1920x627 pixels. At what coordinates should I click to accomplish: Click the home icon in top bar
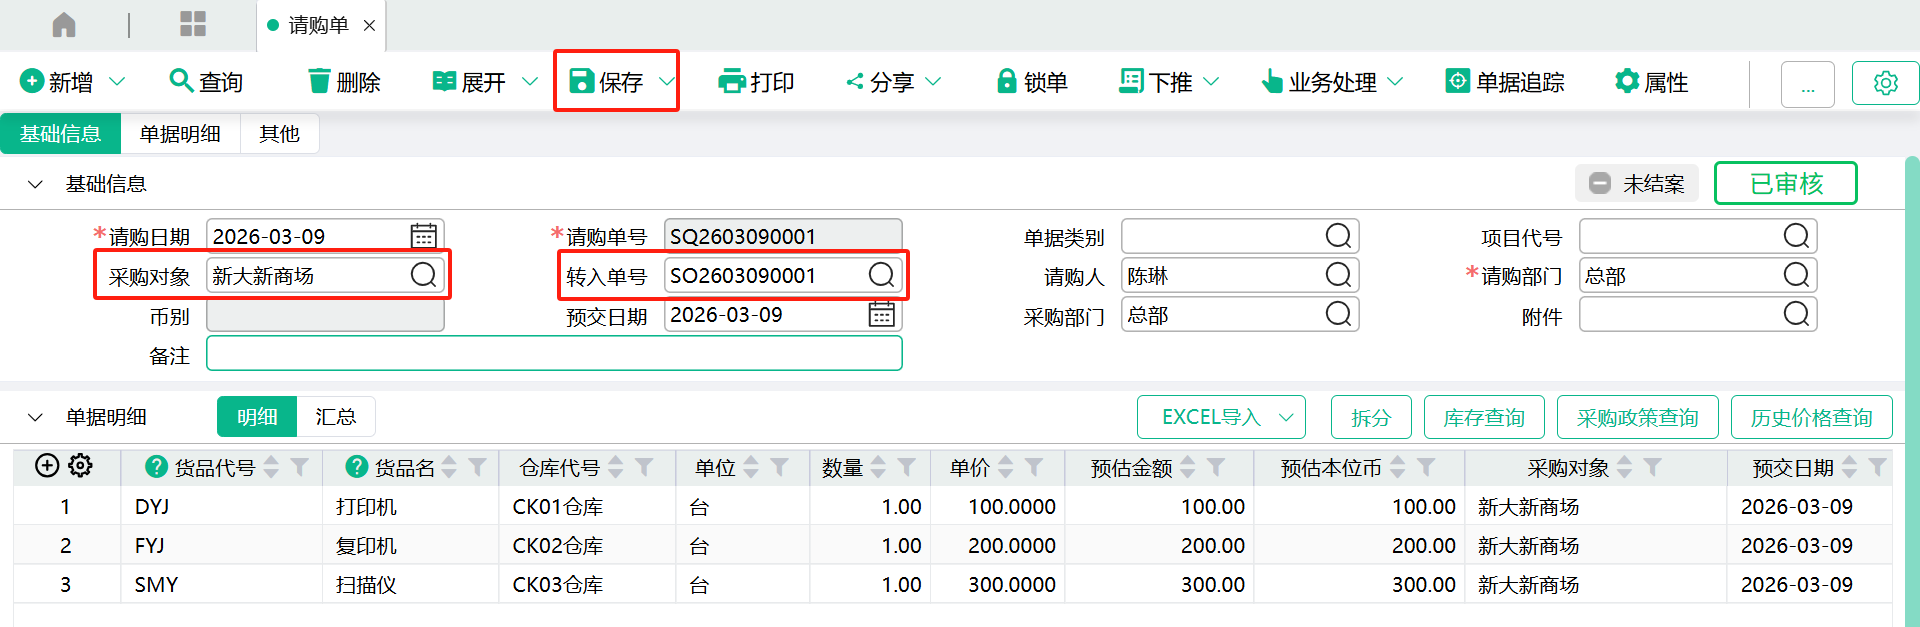(64, 25)
